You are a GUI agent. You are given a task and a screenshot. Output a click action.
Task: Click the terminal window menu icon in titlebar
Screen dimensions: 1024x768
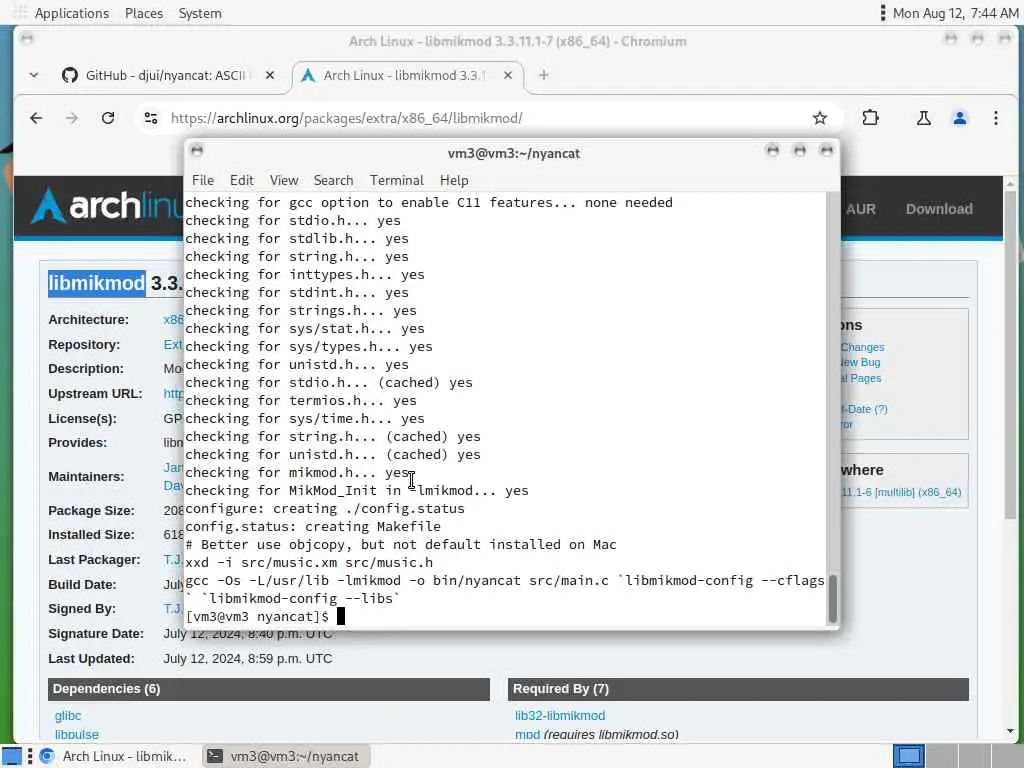(x=197, y=151)
